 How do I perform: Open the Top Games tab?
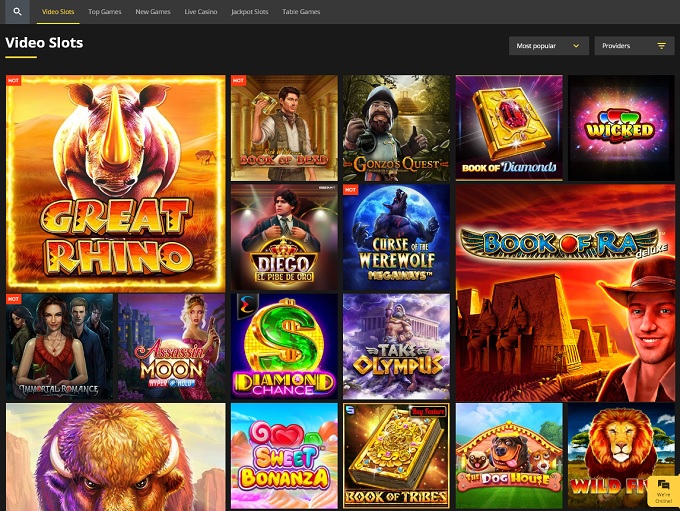104,12
